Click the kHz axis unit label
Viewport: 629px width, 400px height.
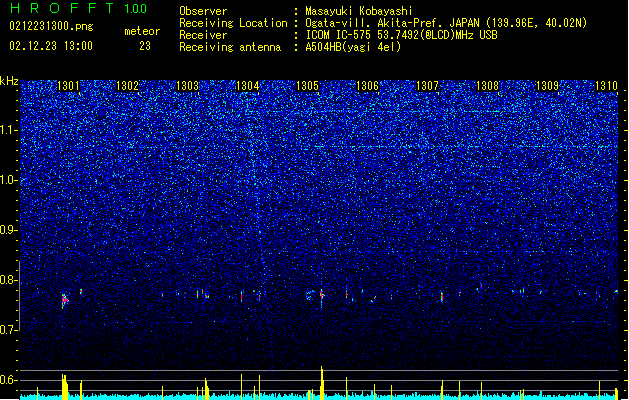[9, 81]
